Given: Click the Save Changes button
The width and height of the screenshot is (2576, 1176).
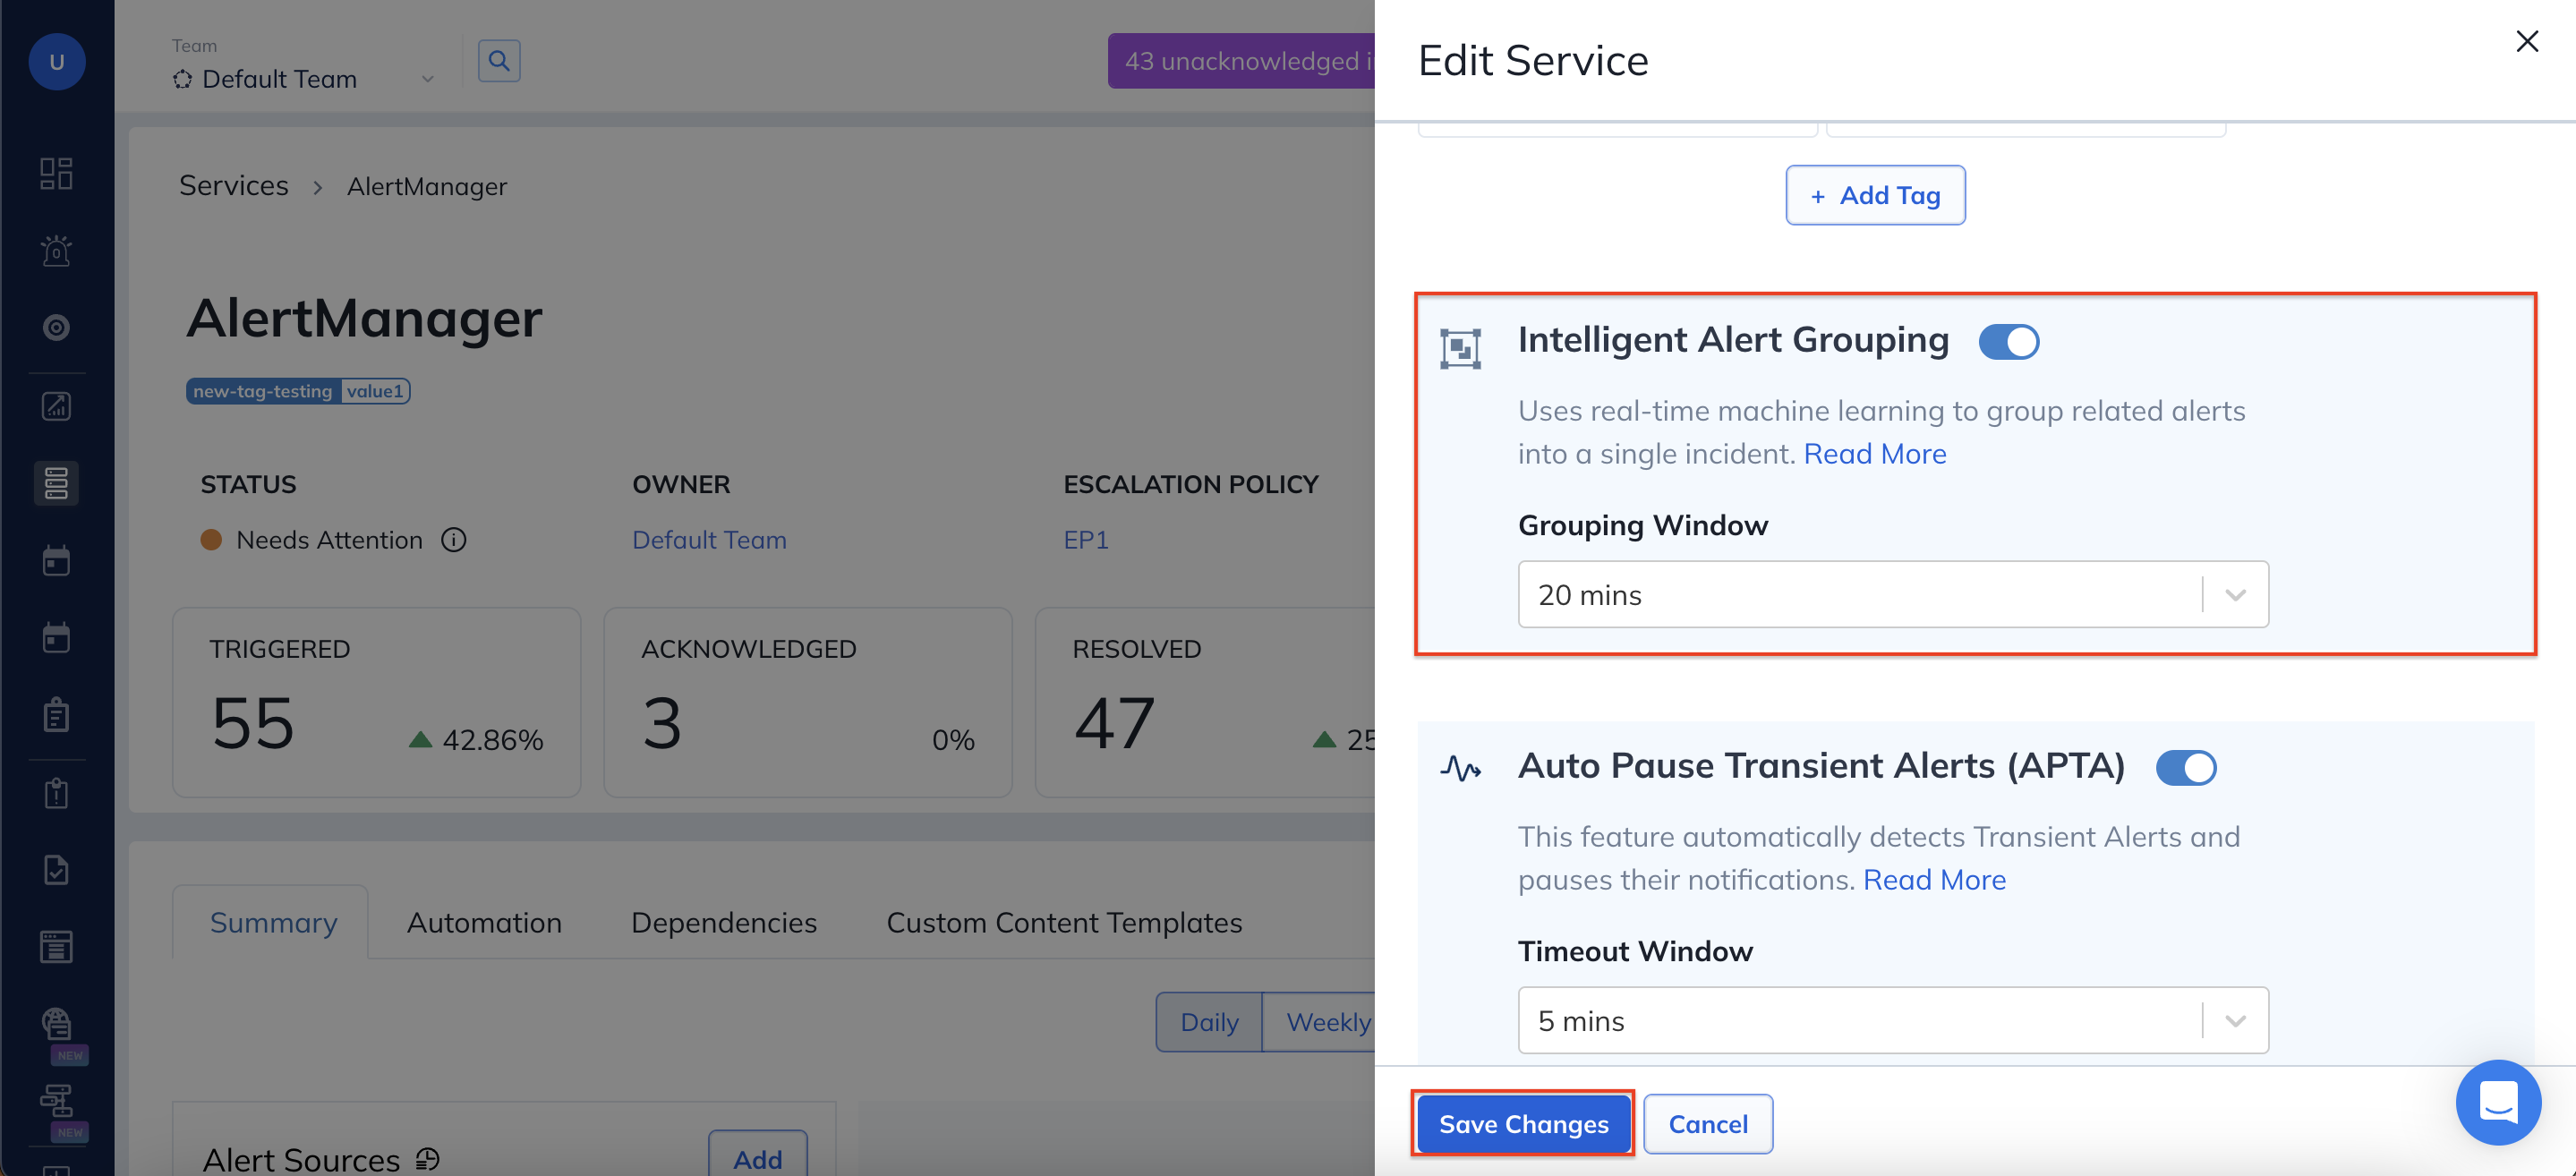Looking at the screenshot, I should pos(1523,1124).
